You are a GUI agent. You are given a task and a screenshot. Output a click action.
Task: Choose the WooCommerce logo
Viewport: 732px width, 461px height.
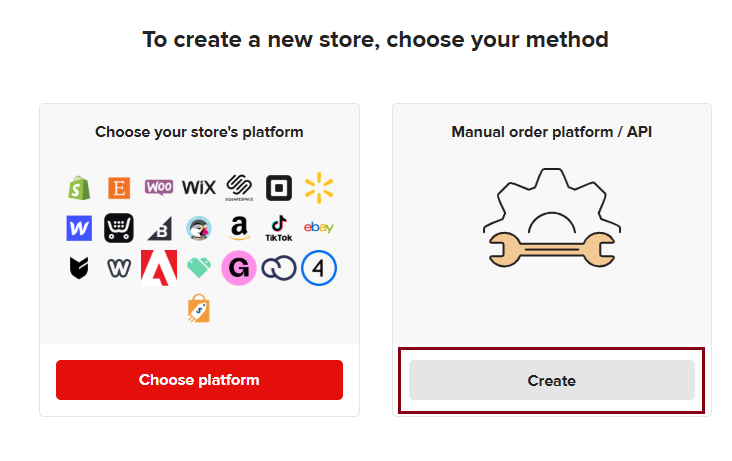[x=159, y=187]
